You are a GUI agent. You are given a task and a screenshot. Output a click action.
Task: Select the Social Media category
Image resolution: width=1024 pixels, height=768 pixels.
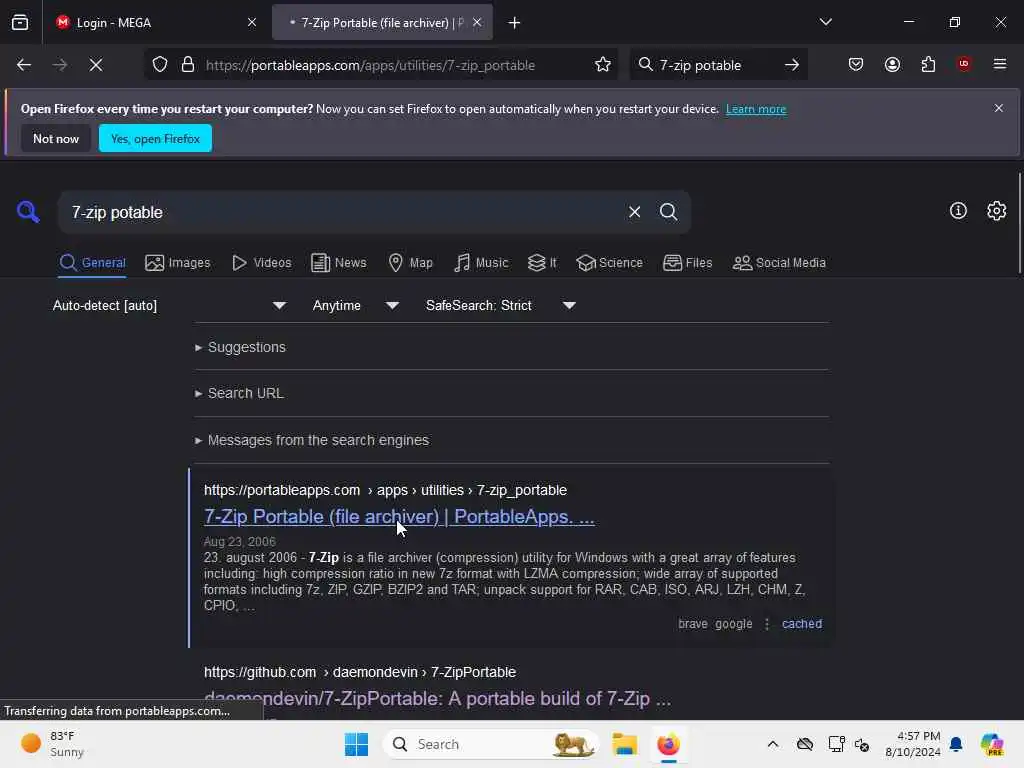(x=779, y=263)
